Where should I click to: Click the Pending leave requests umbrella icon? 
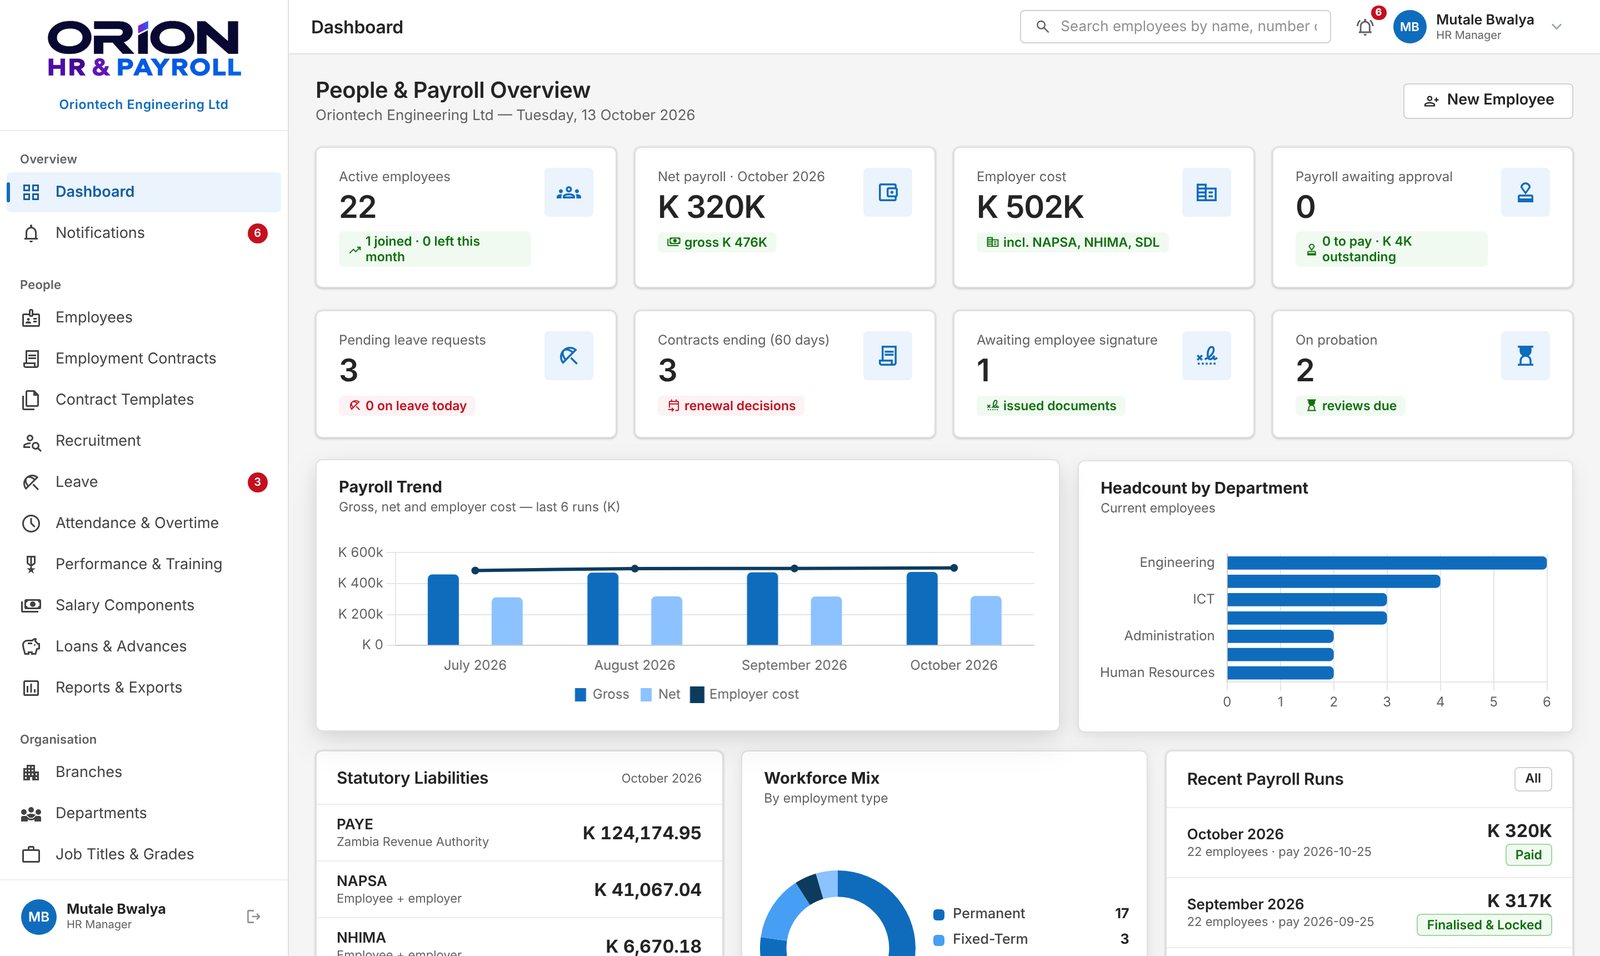569,356
